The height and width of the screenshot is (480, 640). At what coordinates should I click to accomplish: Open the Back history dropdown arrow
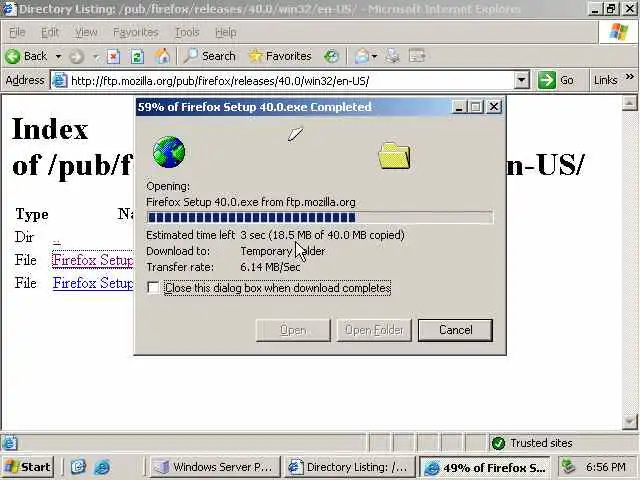tap(58, 56)
